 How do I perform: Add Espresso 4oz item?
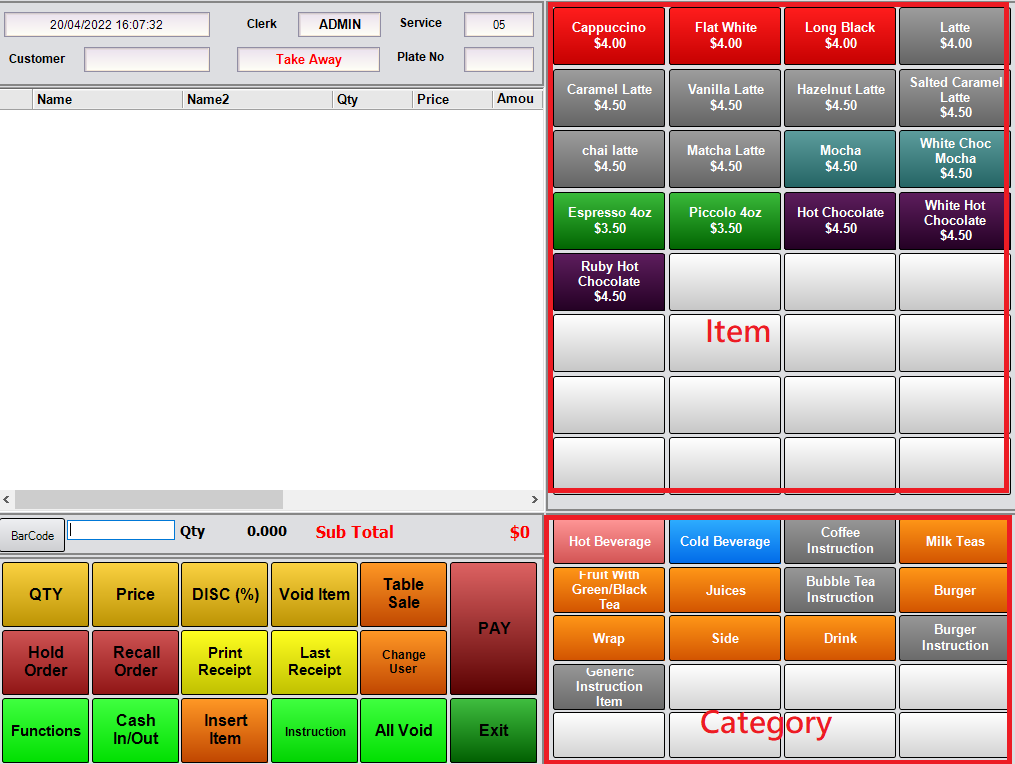(609, 221)
